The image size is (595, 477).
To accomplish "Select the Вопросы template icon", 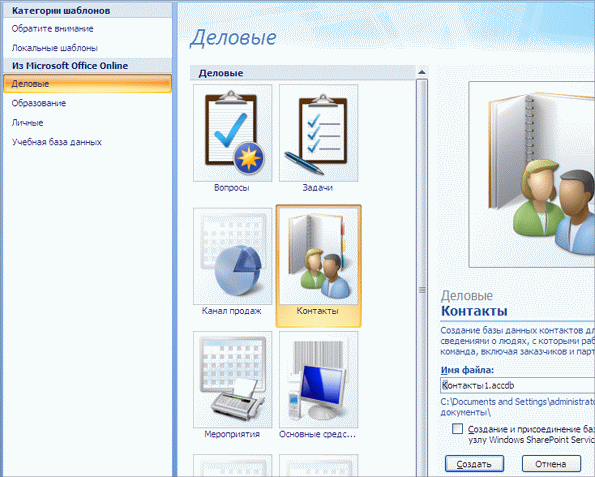I will 232,133.
